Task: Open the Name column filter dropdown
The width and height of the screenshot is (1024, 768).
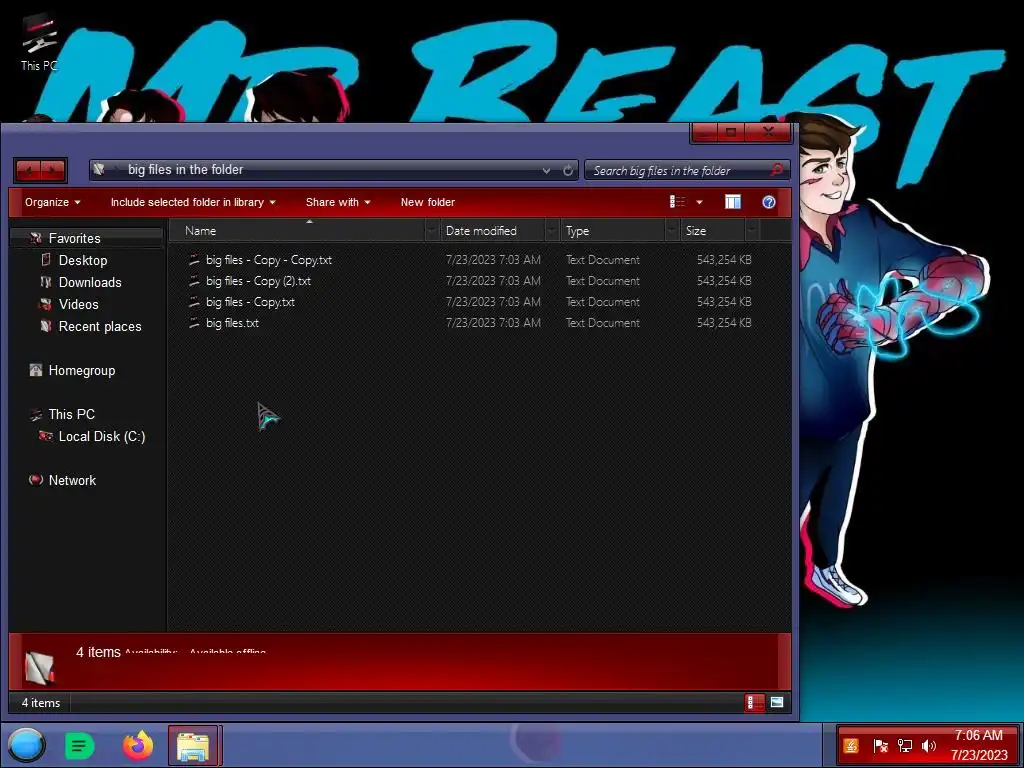Action: tap(431, 231)
